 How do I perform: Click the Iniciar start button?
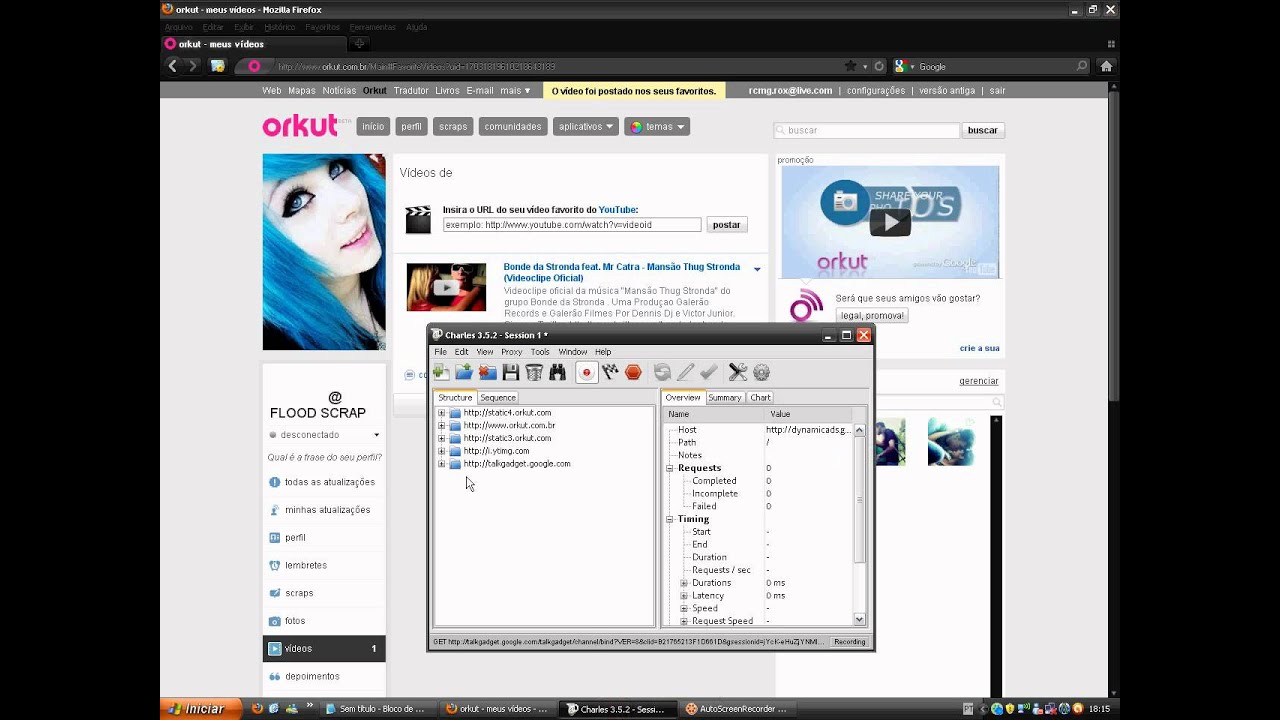(x=201, y=709)
